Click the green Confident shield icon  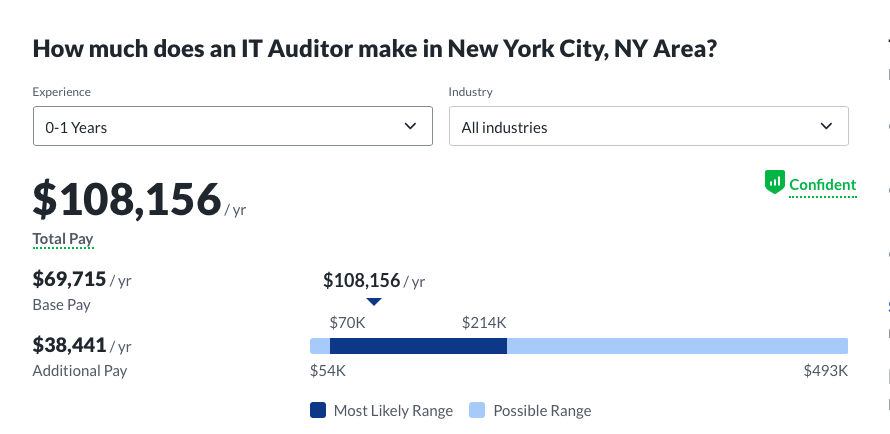tap(775, 182)
